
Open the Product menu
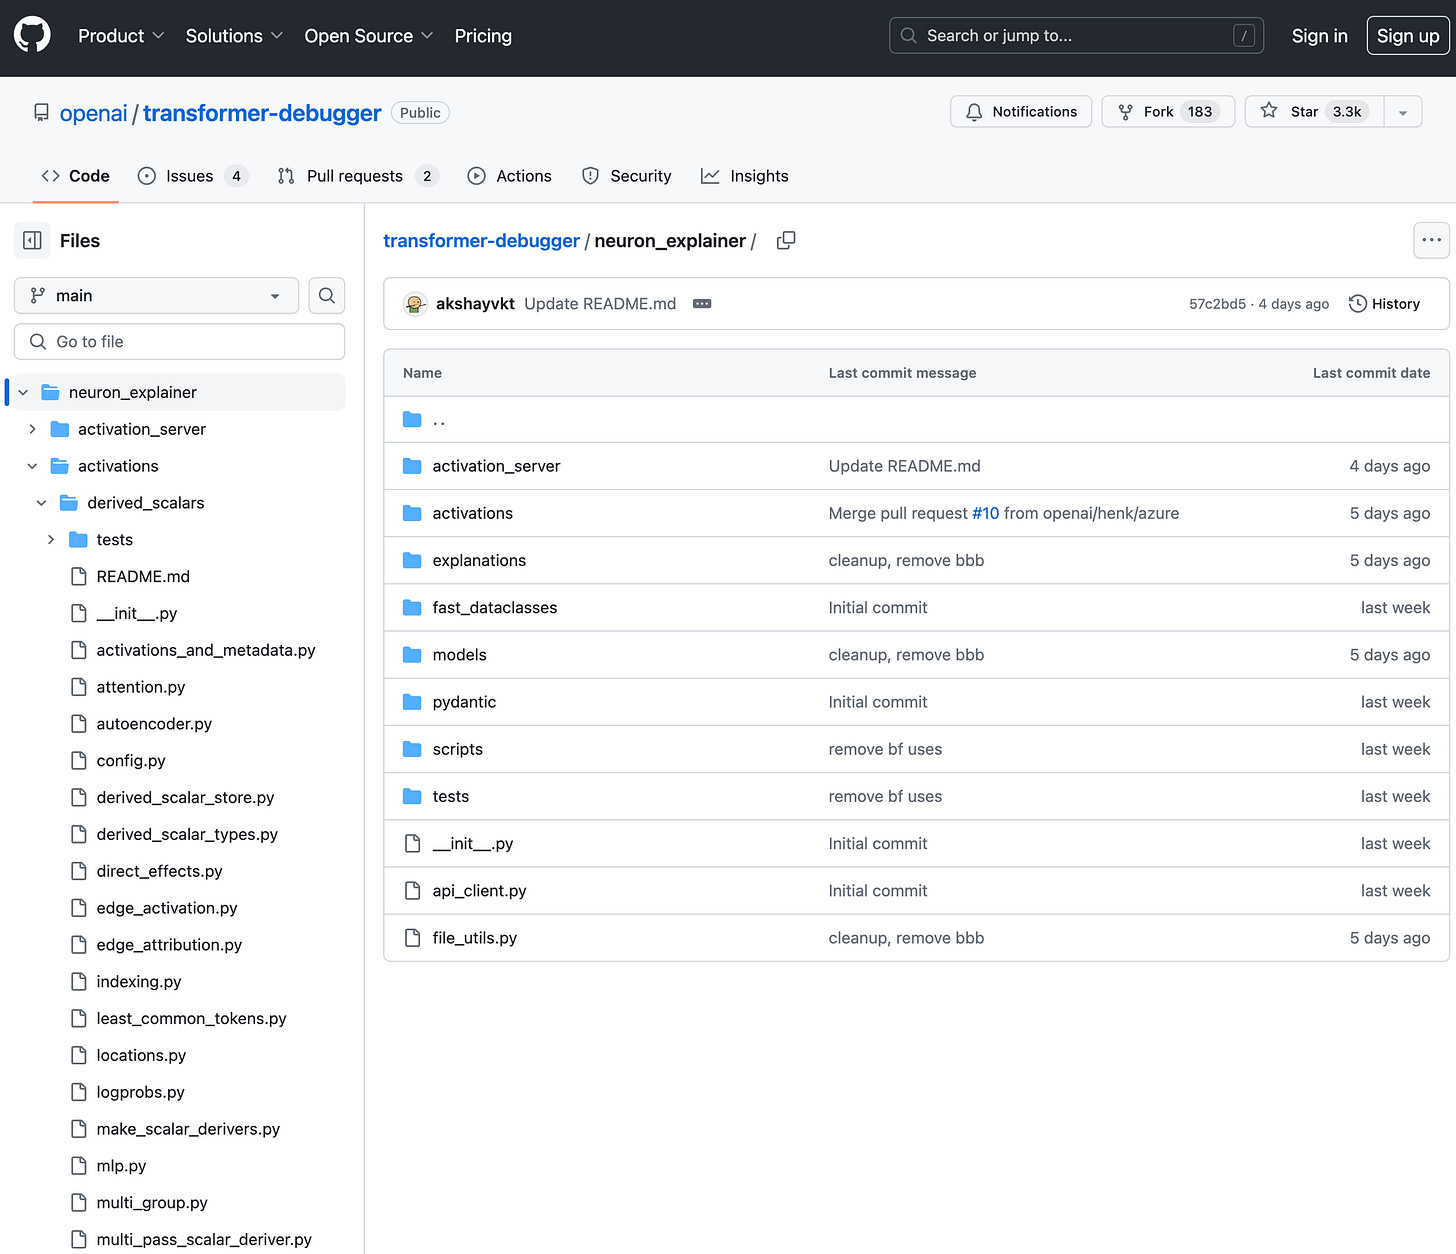coord(121,36)
